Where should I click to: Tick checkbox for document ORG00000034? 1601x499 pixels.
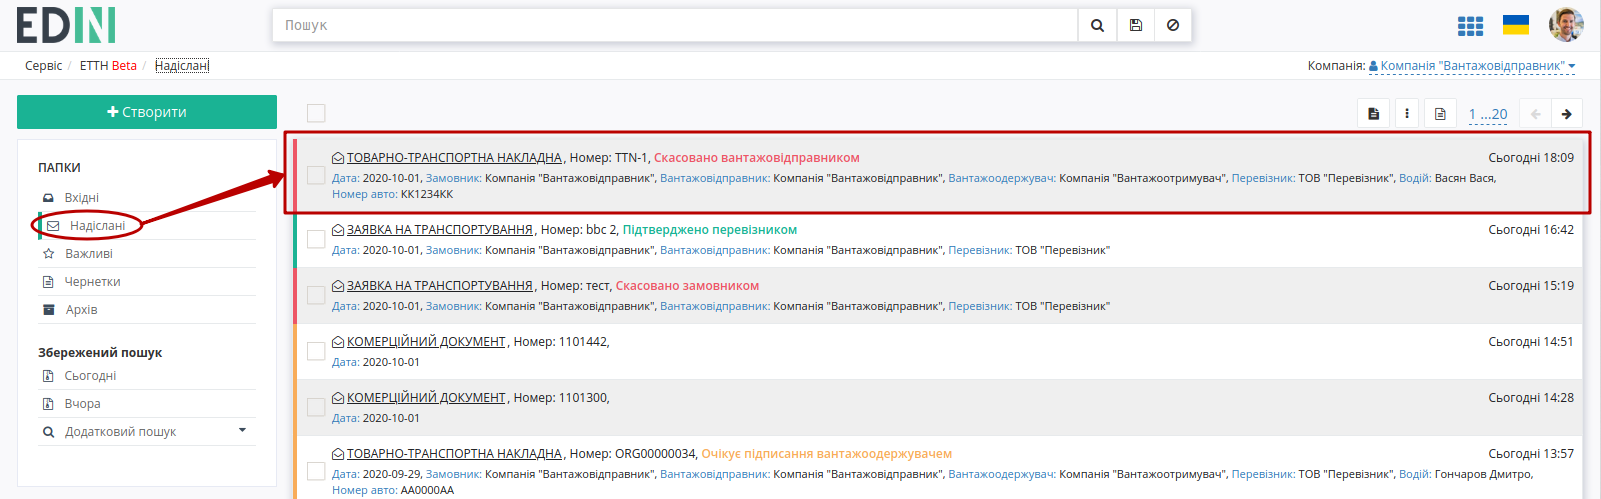pyautogui.click(x=316, y=471)
